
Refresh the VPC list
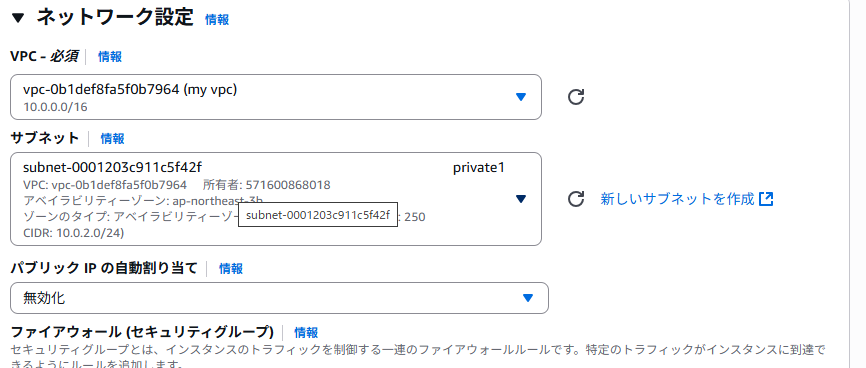576,97
